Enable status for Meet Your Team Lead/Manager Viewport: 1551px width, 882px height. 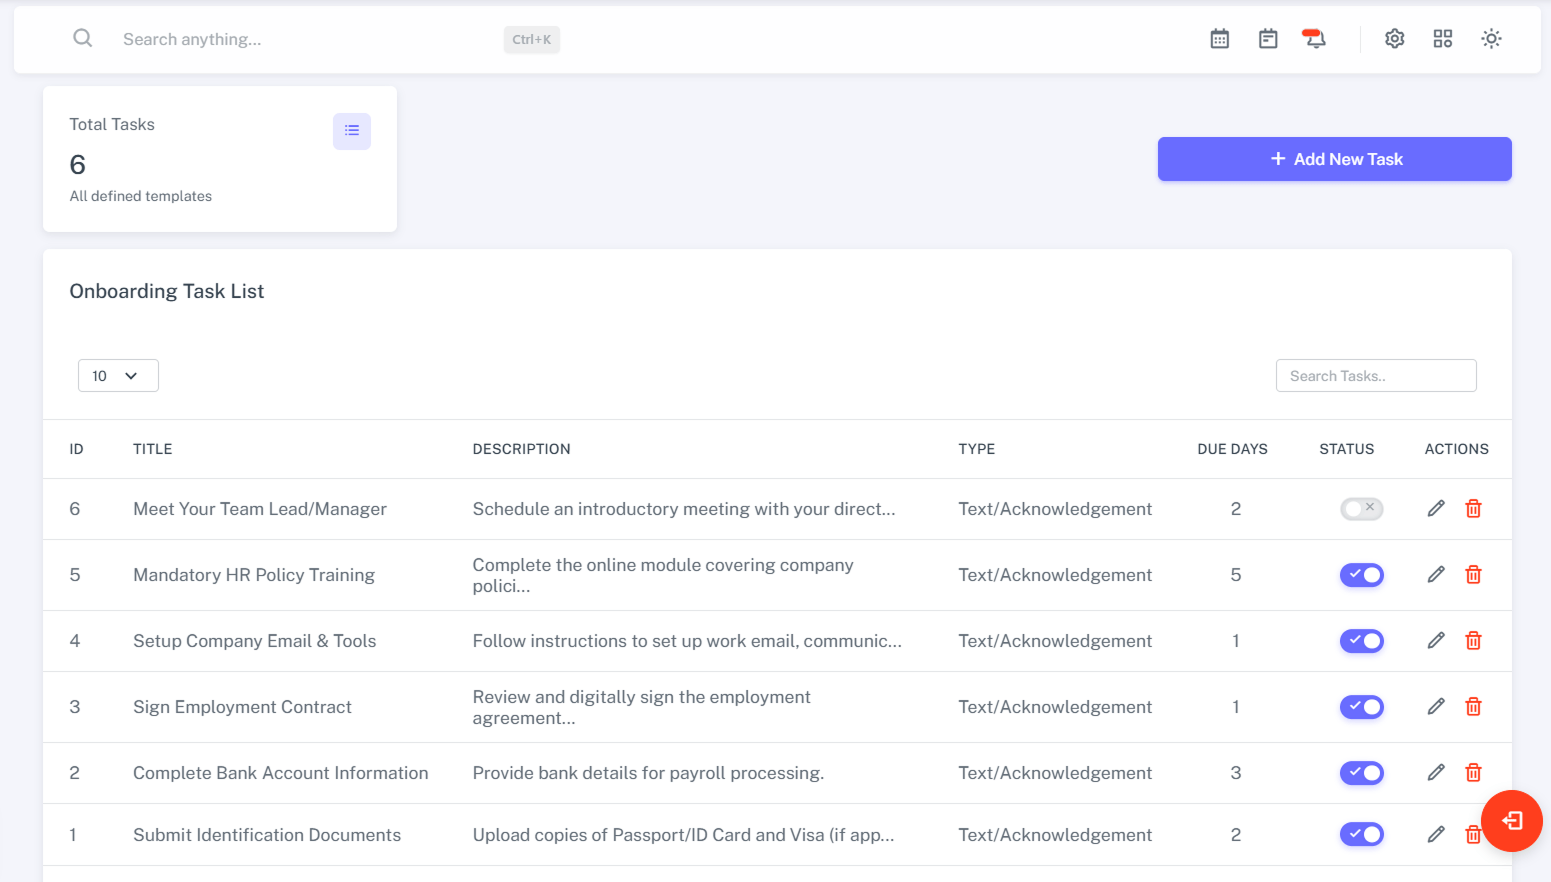pos(1361,509)
